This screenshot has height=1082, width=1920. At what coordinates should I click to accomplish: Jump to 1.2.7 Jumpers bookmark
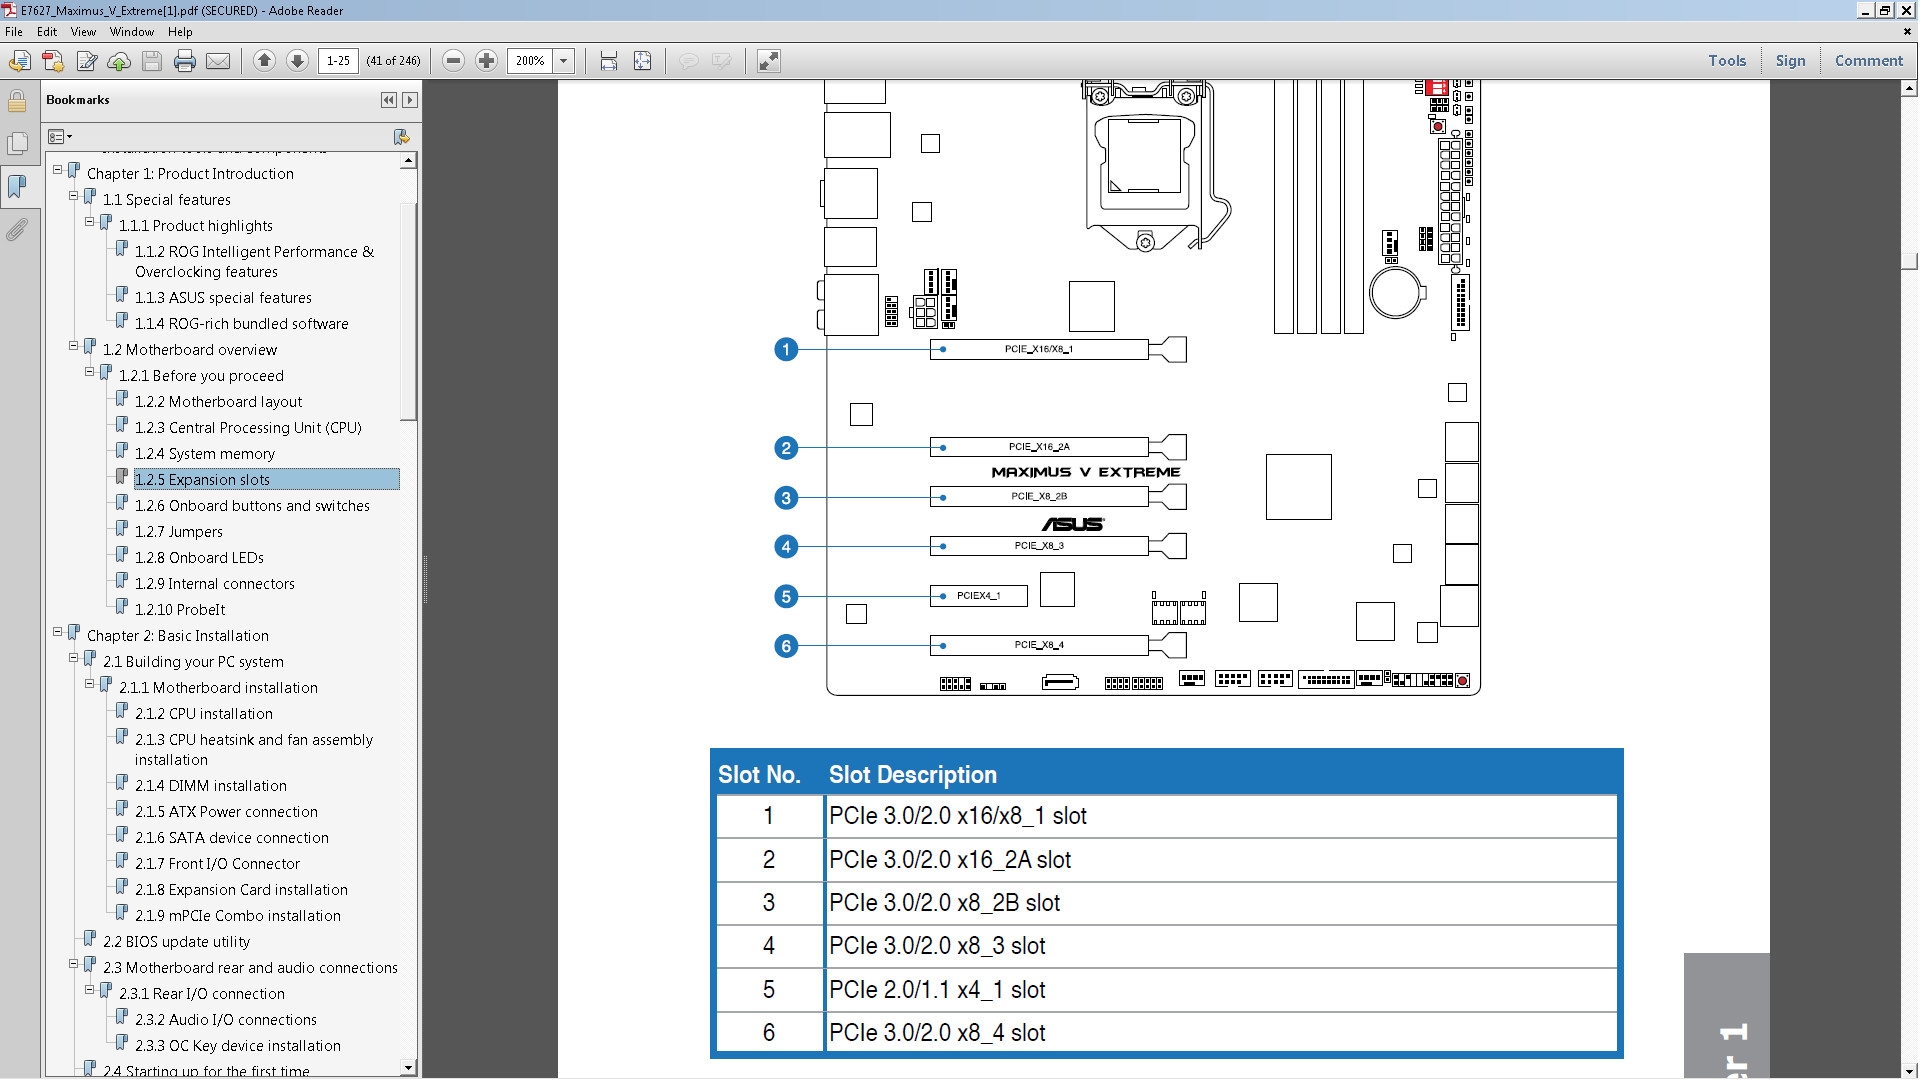(x=178, y=532)
